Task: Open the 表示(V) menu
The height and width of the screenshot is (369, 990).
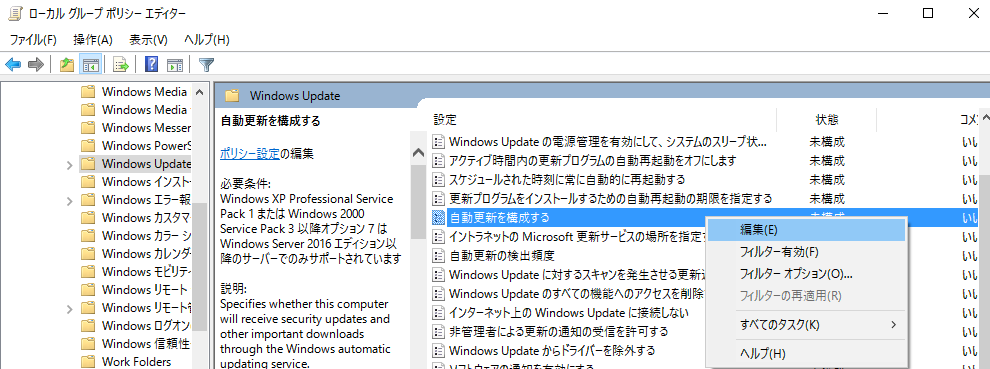Action: click(148, 40)
